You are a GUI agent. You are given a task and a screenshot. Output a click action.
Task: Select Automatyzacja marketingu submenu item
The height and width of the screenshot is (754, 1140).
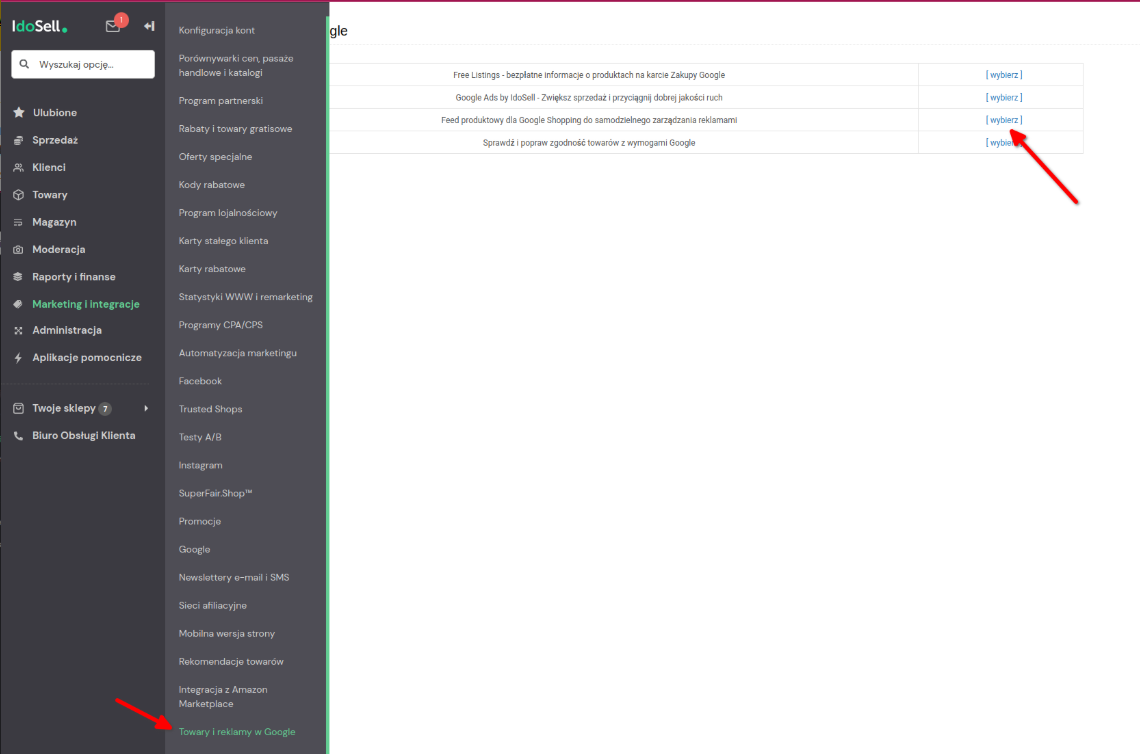[238, 353]
